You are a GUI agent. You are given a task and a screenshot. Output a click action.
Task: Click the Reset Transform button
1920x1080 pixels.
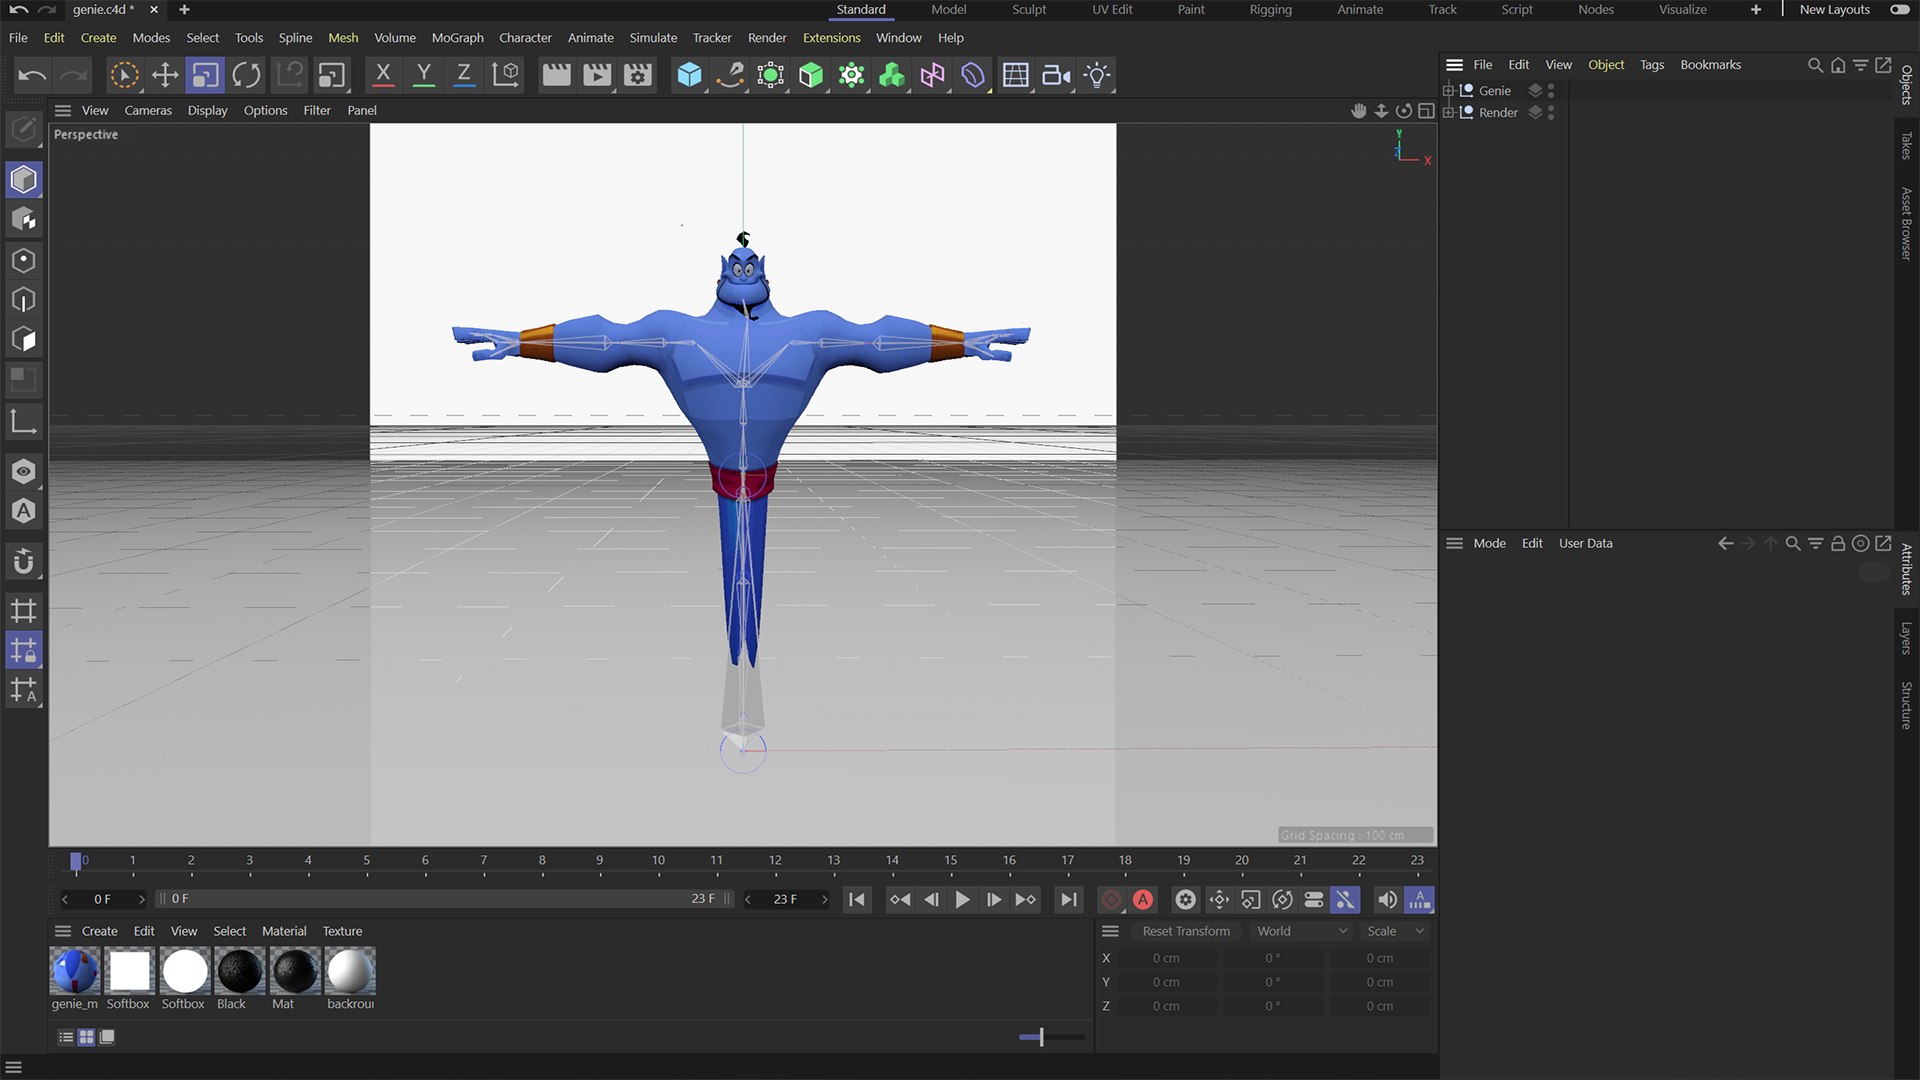tap(1186, 931)
